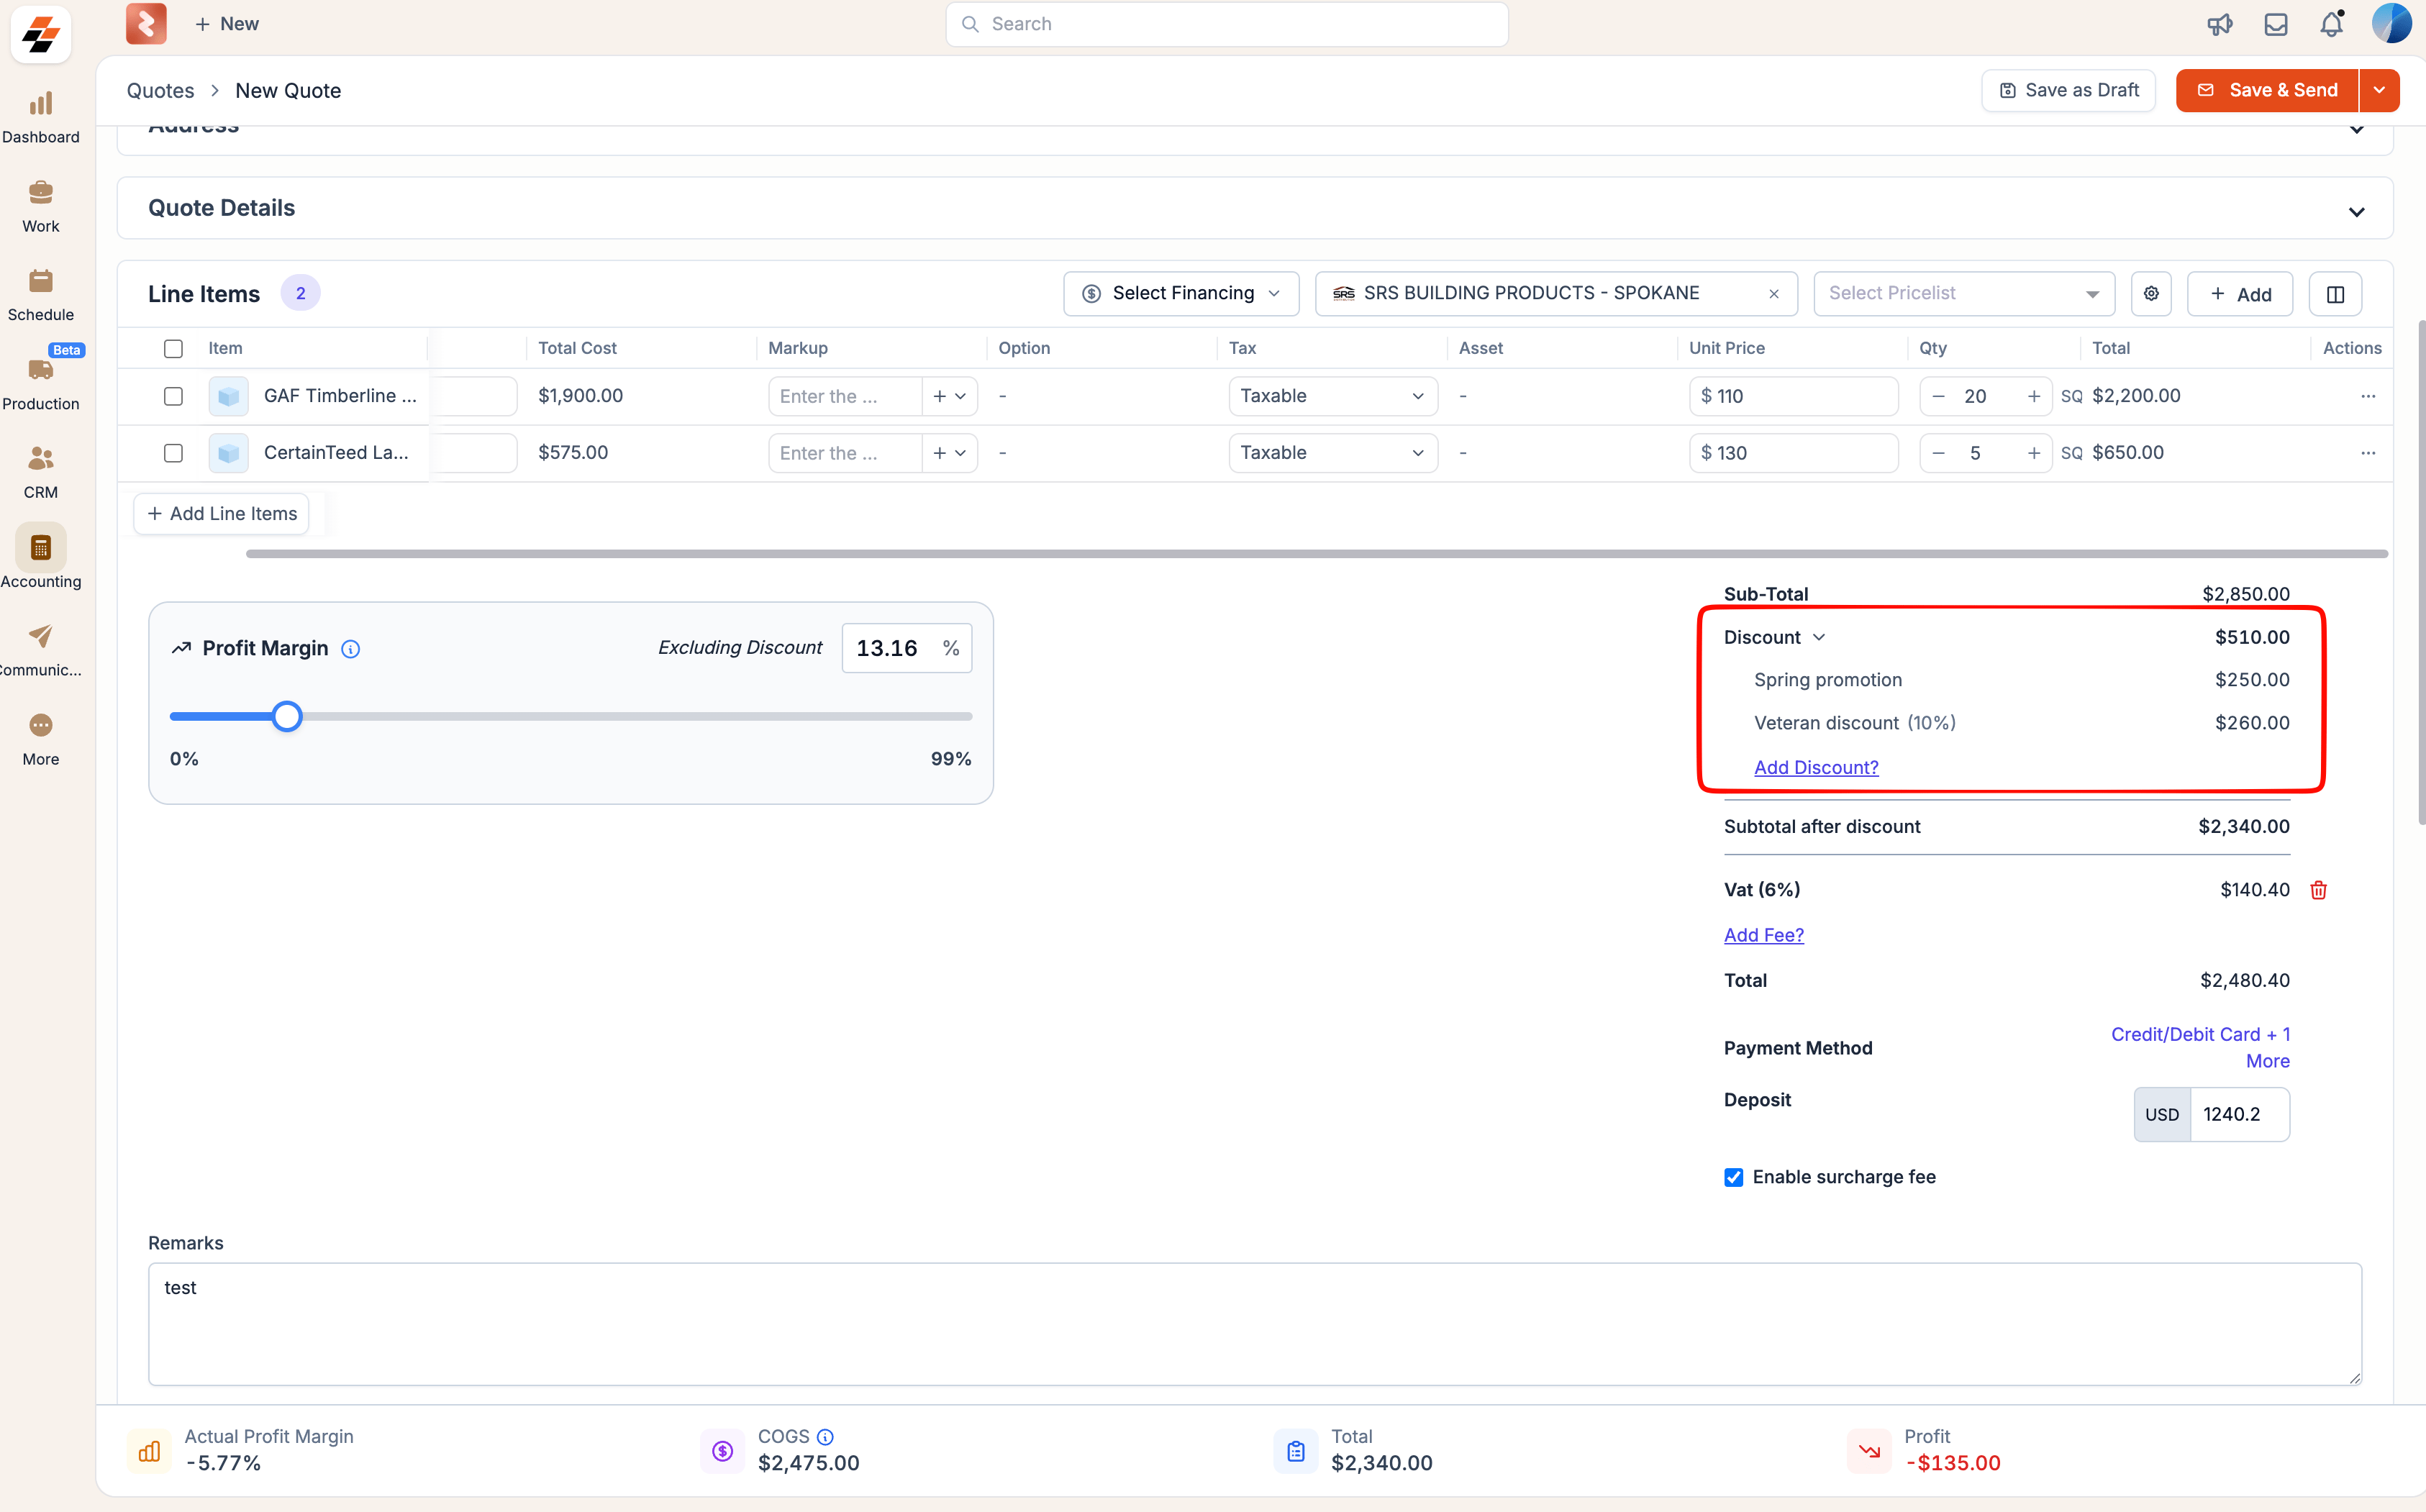2426x1512 pixels.
Task: Click the horizontal table scrollbar
Action: point(1316,554)
